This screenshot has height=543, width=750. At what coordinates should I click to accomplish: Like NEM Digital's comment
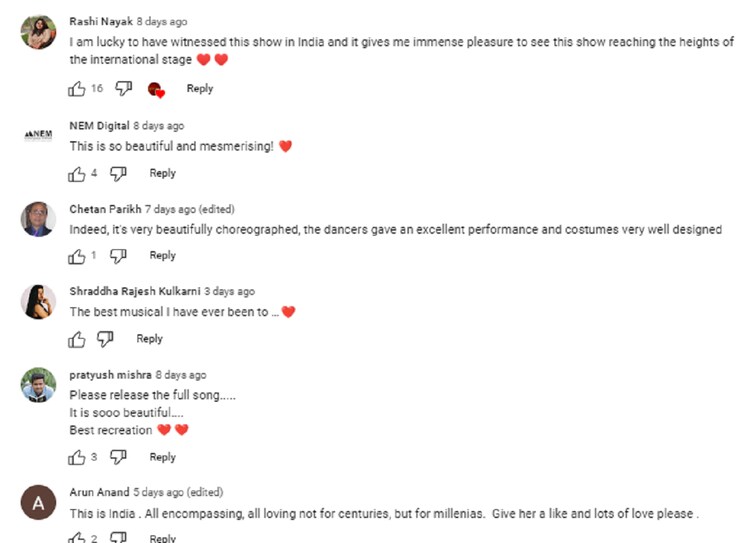[77, 174]
